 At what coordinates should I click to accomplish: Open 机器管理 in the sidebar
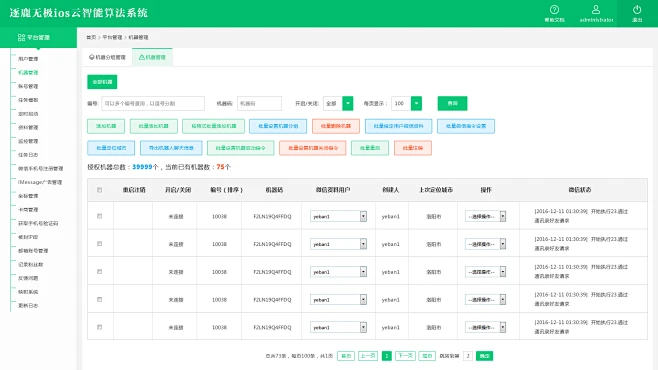pos(28,73)
